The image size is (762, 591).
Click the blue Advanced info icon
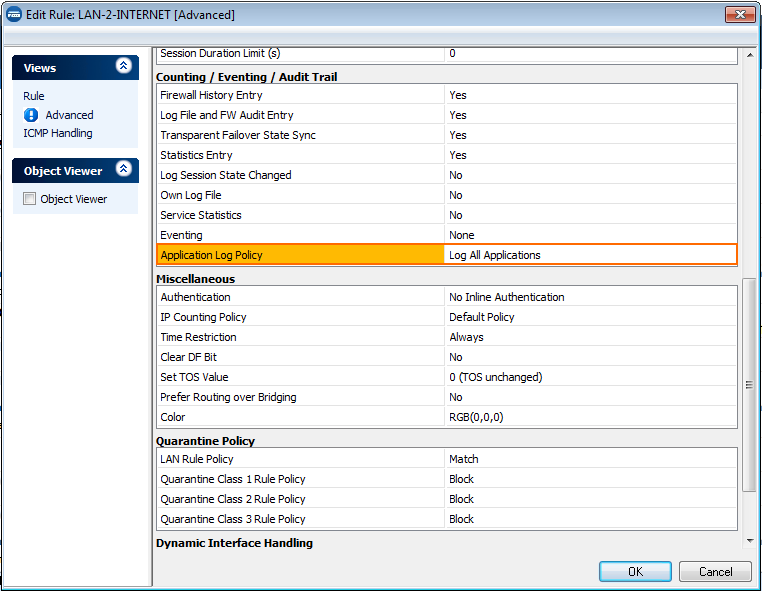click(x=31, y=115)
